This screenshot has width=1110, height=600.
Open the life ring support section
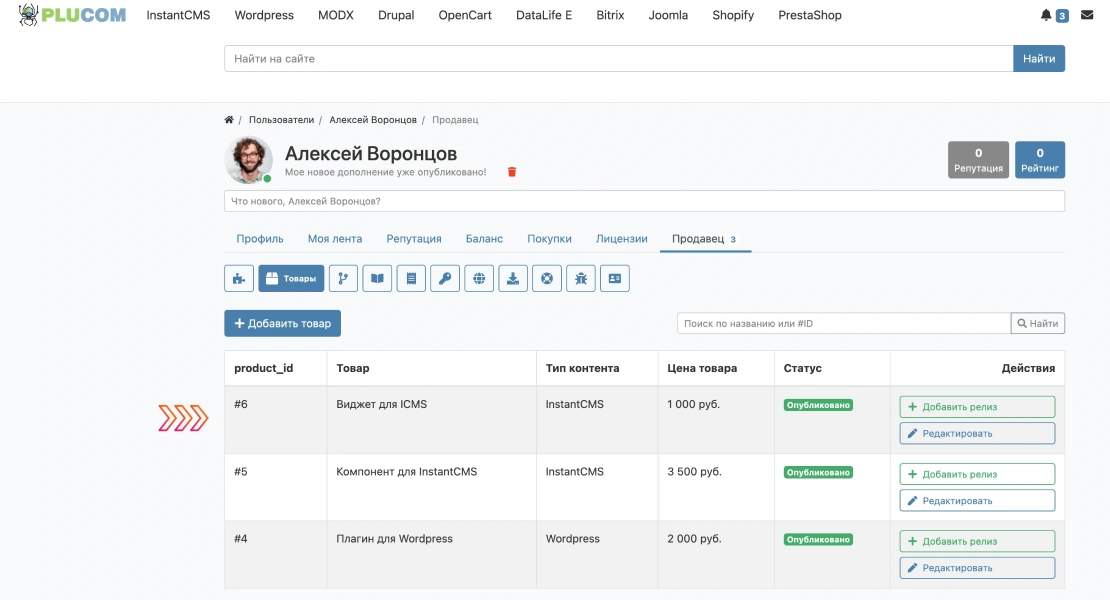coord(547,278)
